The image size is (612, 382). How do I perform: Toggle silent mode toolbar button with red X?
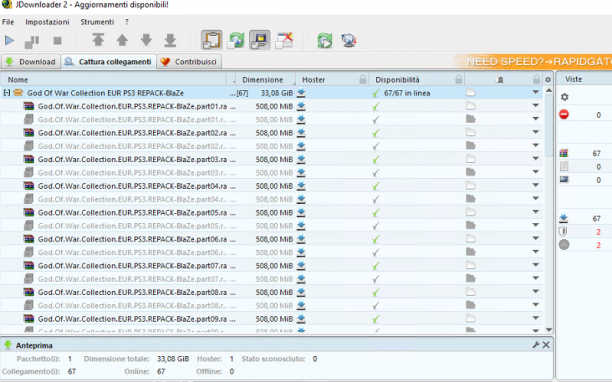click(284, 40)
